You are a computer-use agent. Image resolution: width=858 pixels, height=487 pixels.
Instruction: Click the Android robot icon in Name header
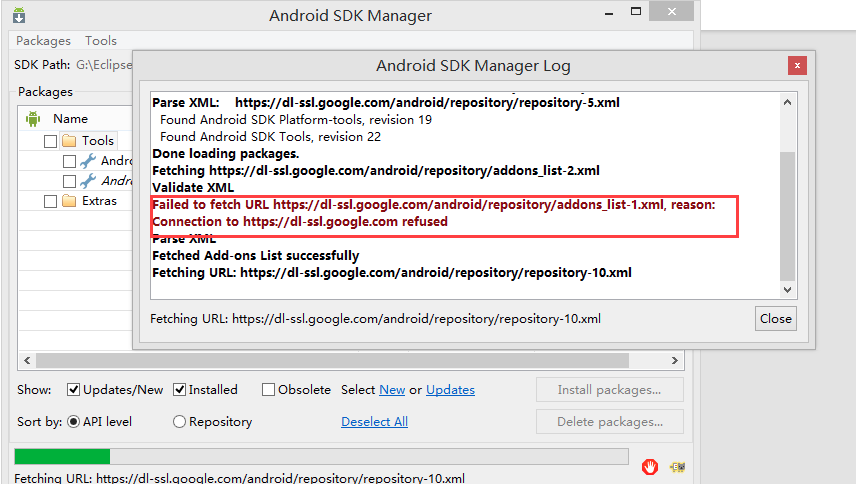33,119
